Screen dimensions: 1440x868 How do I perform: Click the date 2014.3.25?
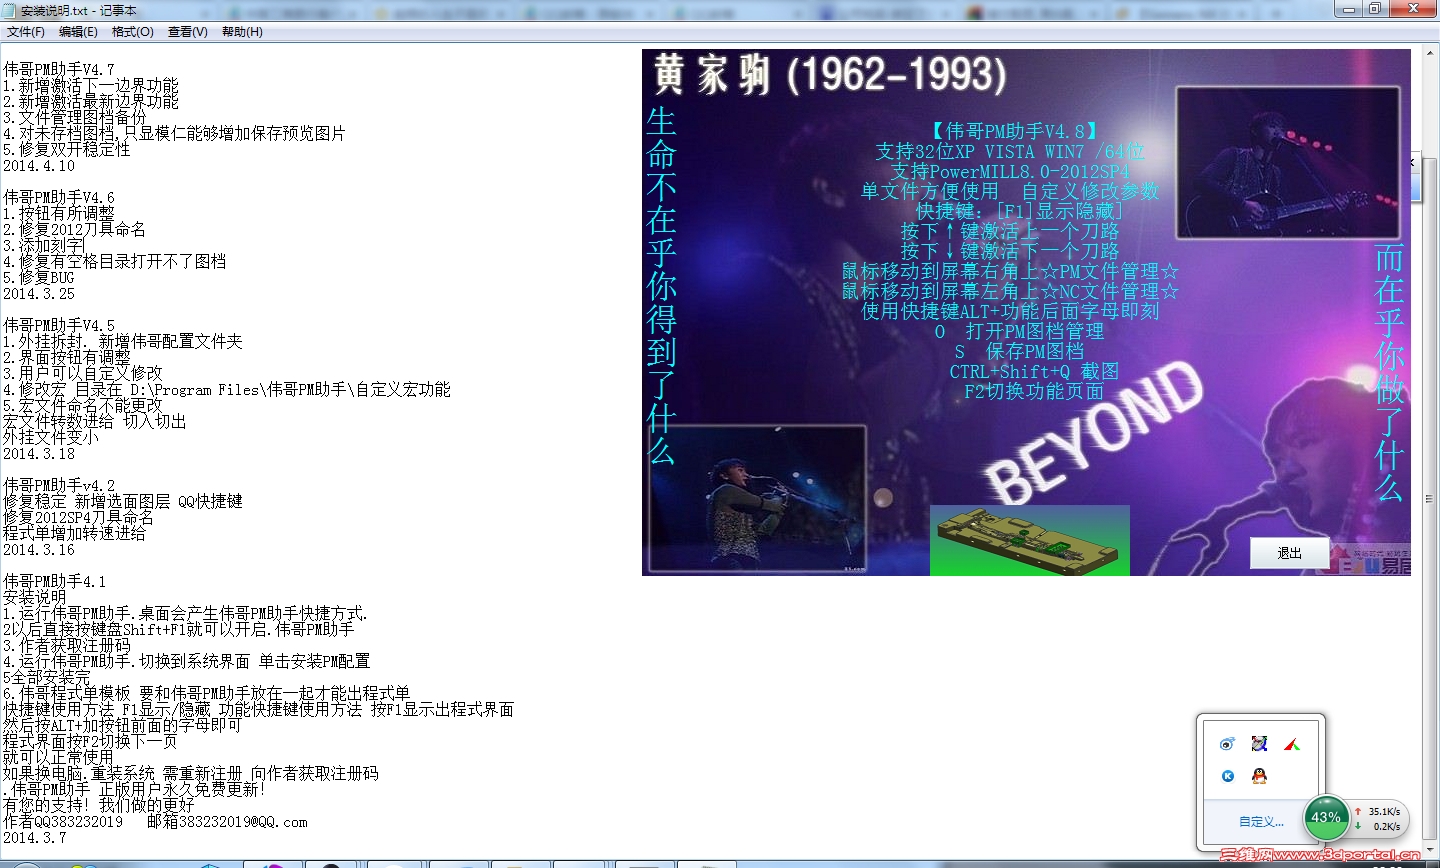click(x=39, y=294)
